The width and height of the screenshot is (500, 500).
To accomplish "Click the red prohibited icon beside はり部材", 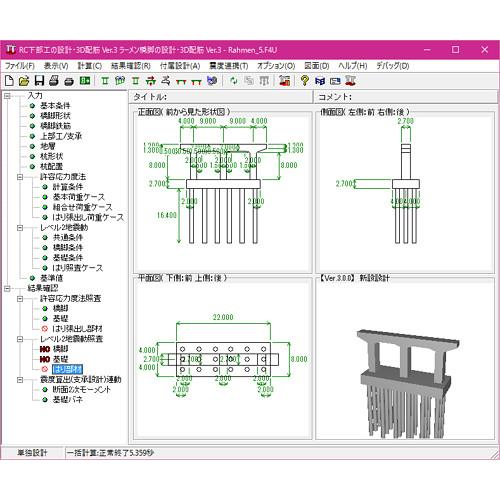I will pos(45,369).
